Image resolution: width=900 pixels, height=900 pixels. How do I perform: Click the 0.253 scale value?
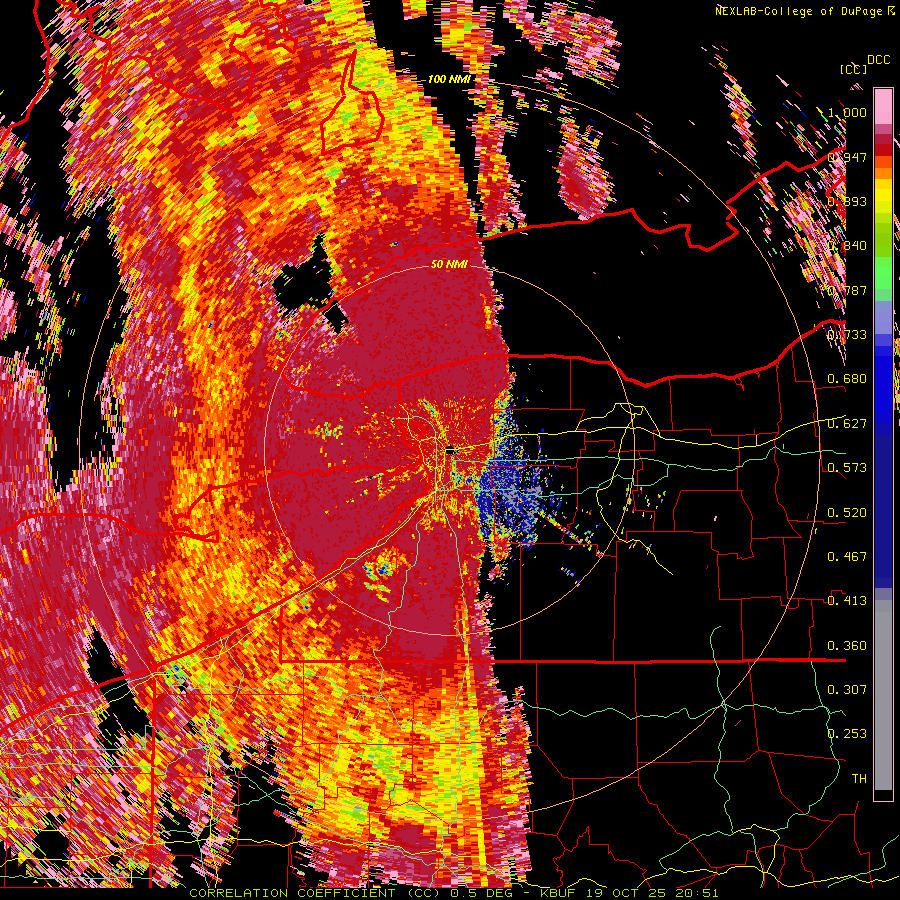pyautogui.click(x=847, y=734)
